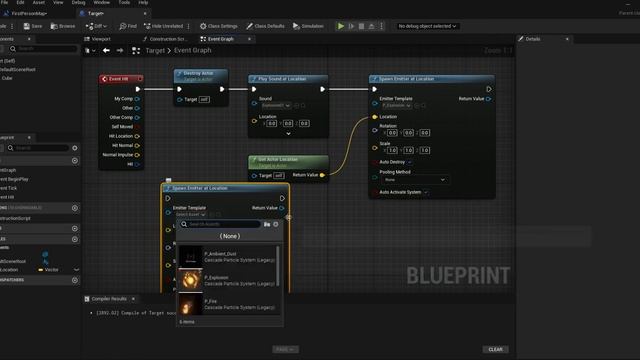Select P_Ambient_Dust particle asset
The image size is (640, 360).
click(x=227, y=257)
